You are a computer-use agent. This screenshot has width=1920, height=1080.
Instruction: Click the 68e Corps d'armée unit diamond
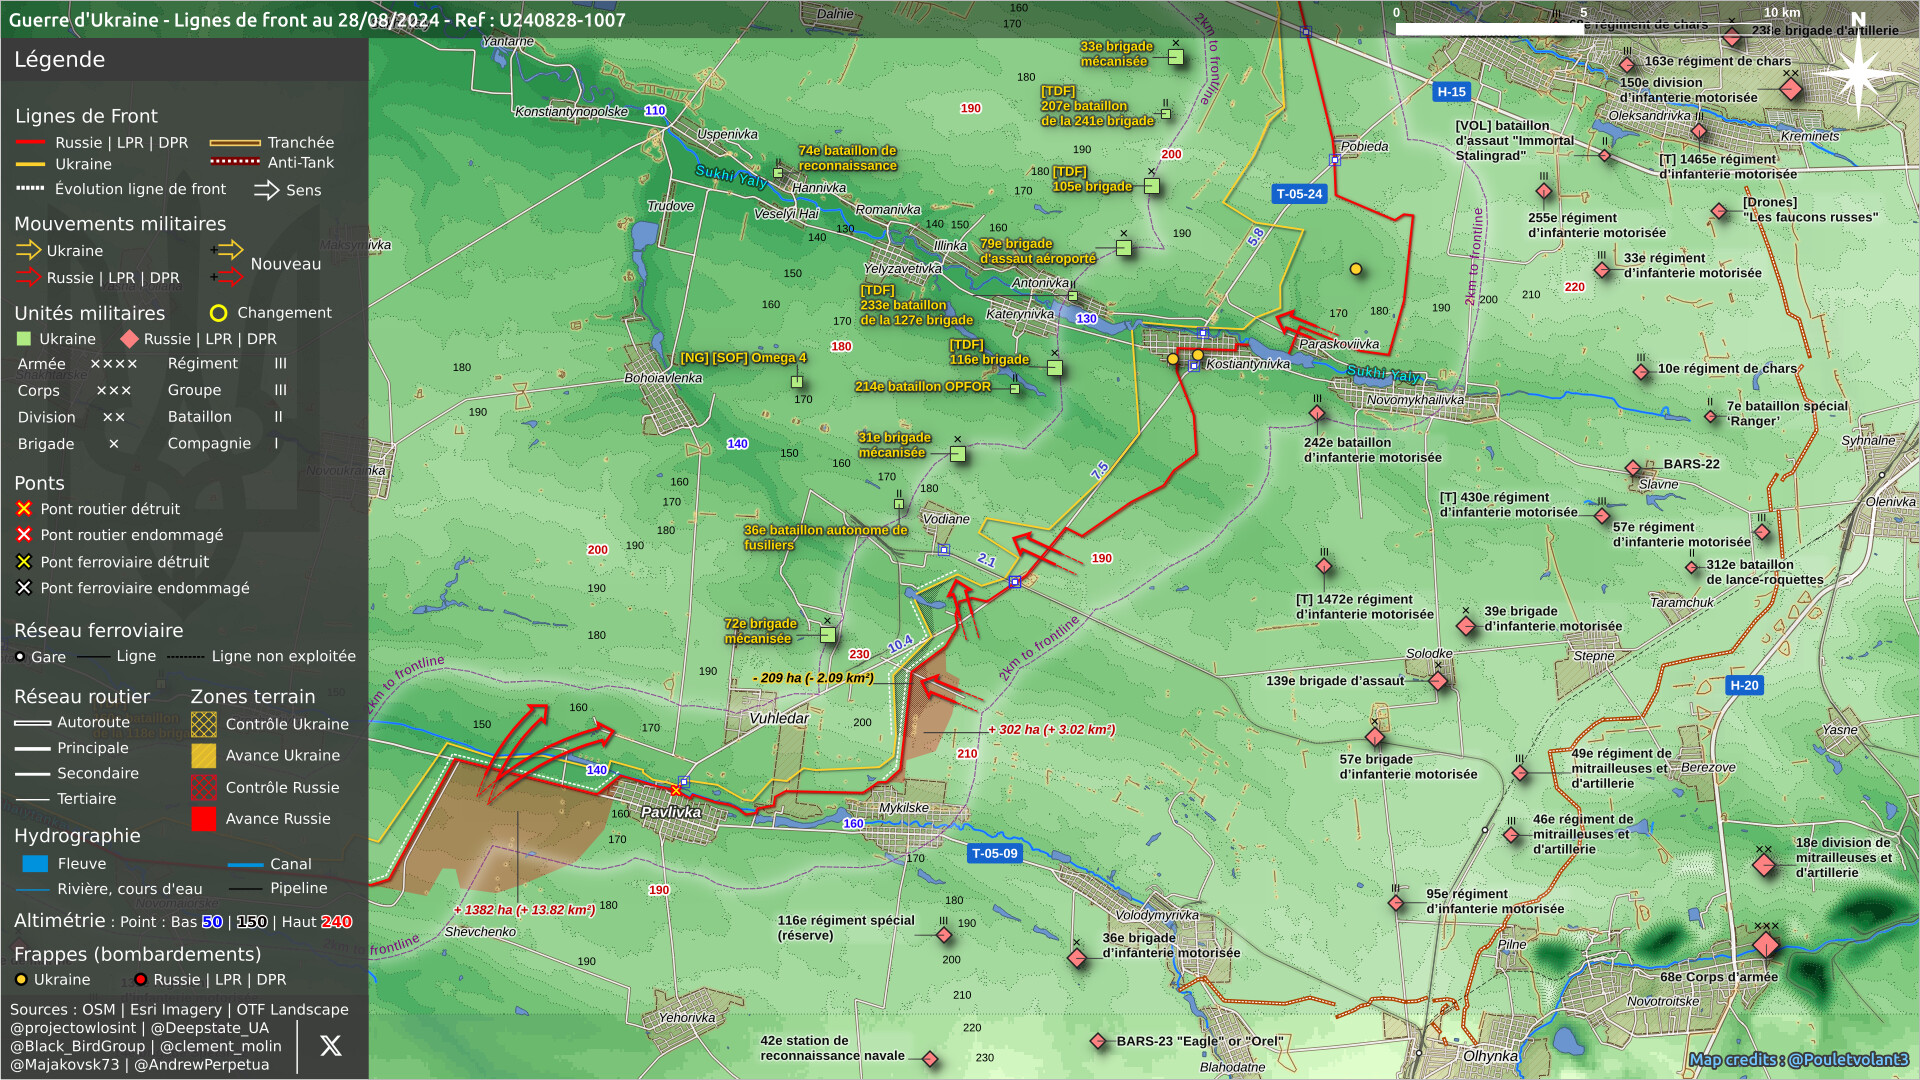tap(1766, 945)
